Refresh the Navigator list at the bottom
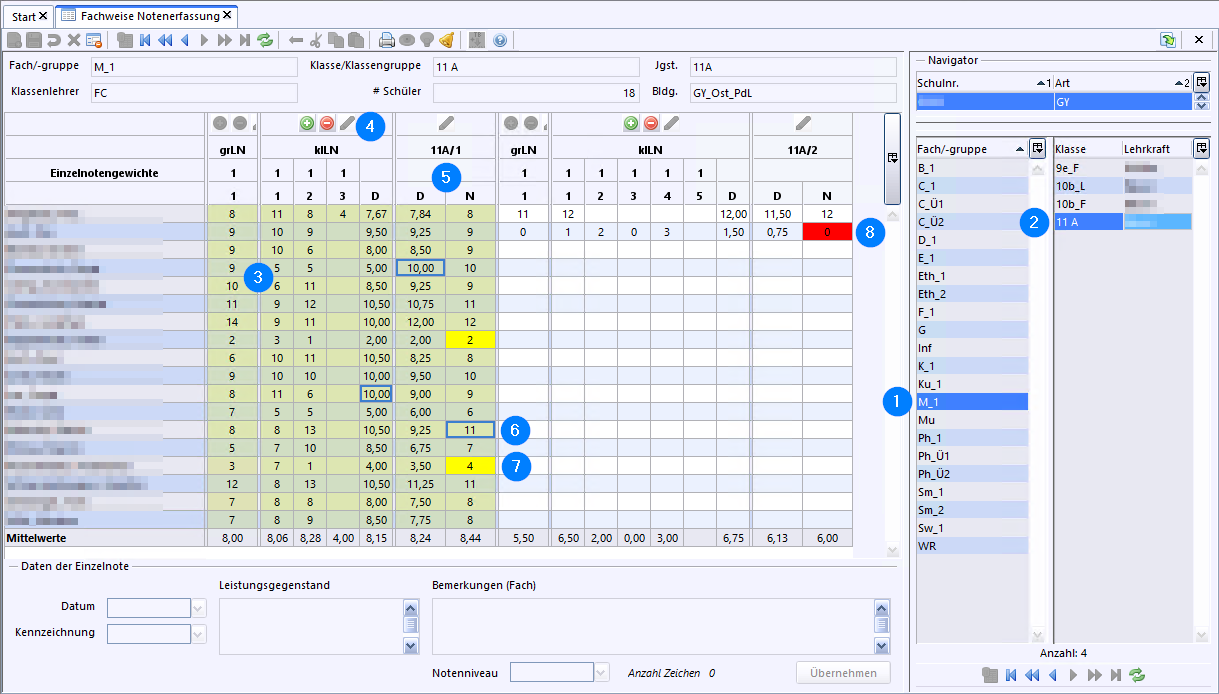Viewport: 1219px width, 694px height. point(1137,675)
